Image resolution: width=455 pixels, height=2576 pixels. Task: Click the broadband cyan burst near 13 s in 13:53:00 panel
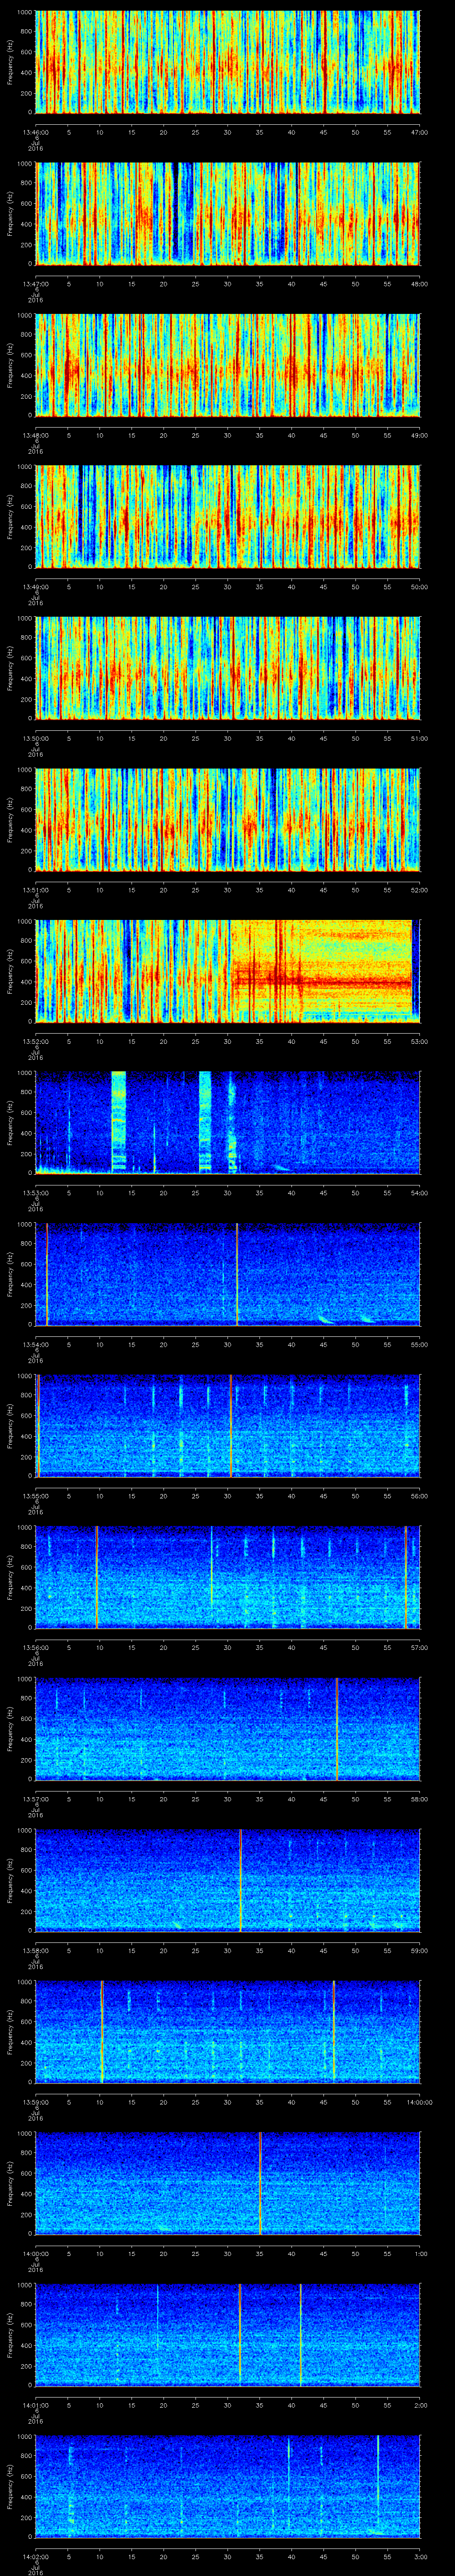(x=118, y=1123)
